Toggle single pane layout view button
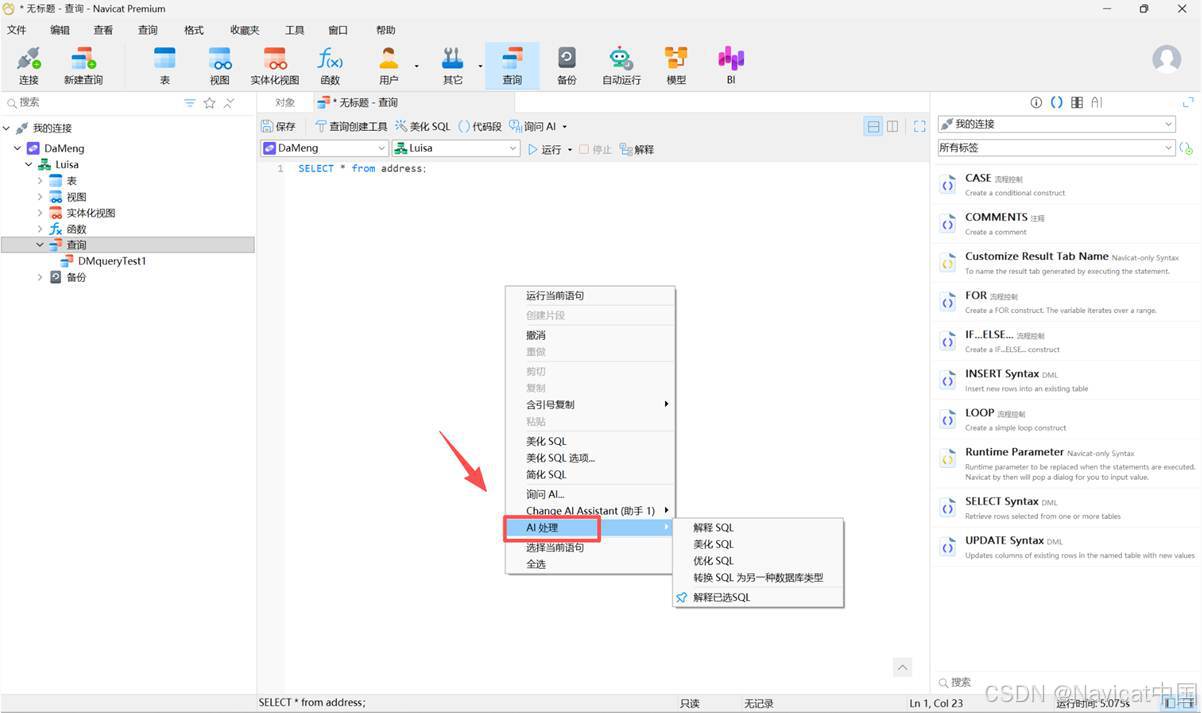 [874, 126]
